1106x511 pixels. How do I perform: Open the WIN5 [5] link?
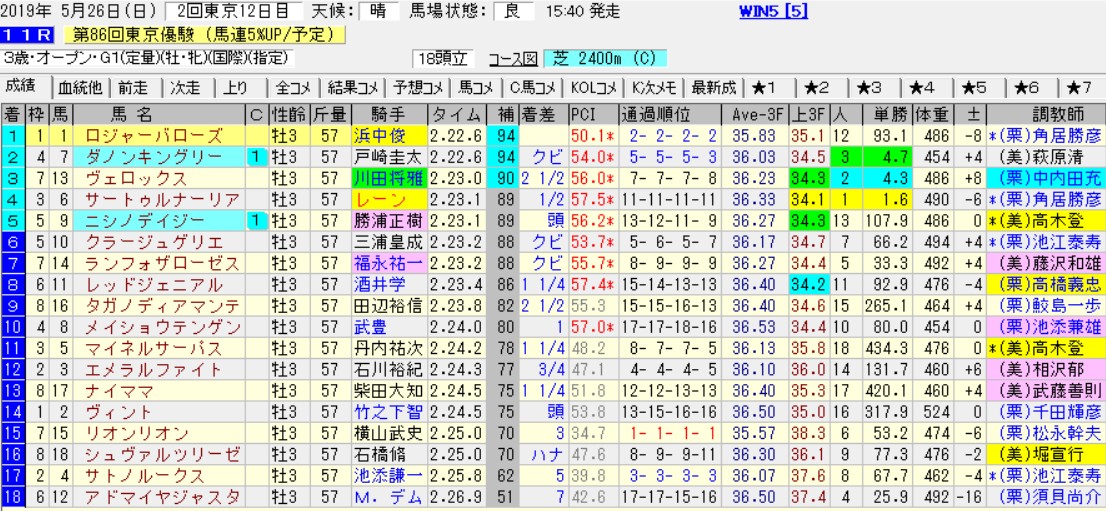pyautogui.click(x=773, y=12)
